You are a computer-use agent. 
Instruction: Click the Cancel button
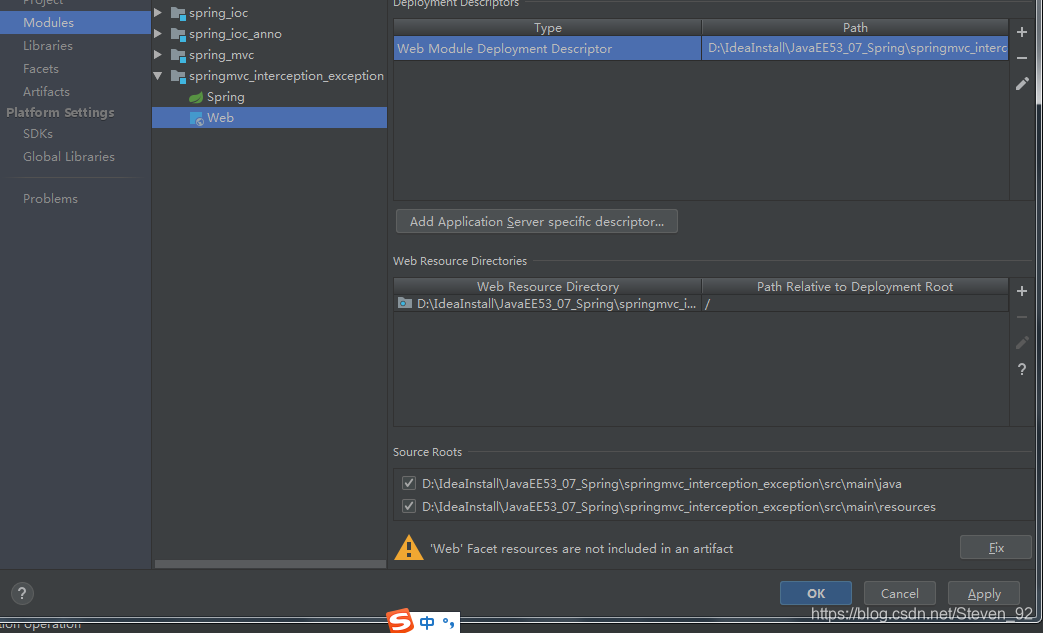click(899, 593)
